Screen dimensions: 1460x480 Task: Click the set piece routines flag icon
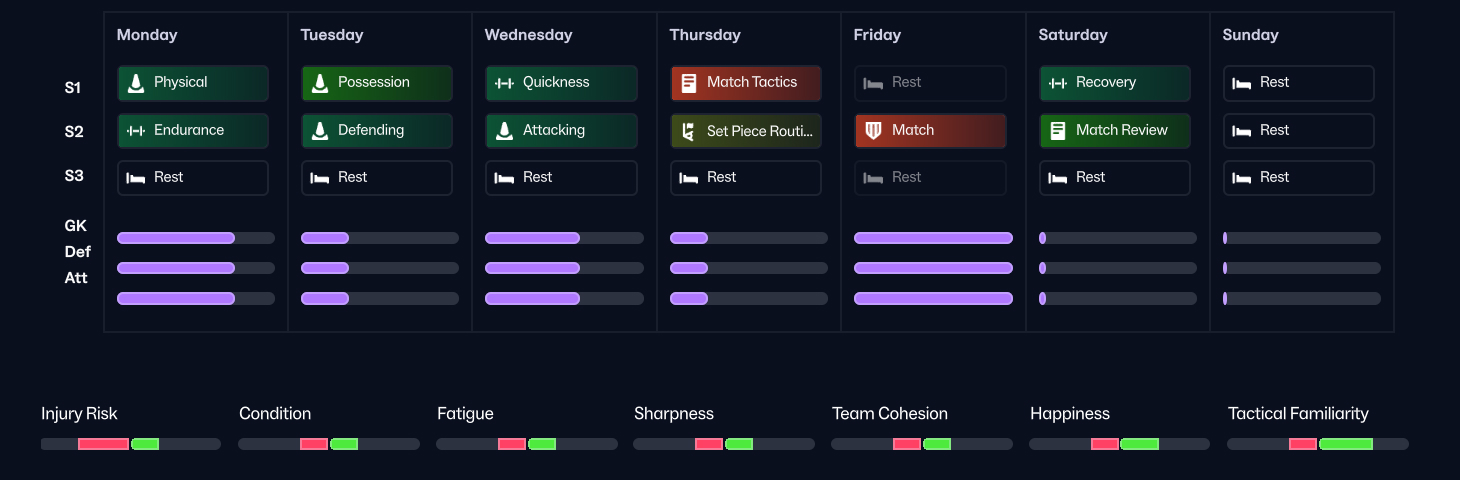coord(689,131)
